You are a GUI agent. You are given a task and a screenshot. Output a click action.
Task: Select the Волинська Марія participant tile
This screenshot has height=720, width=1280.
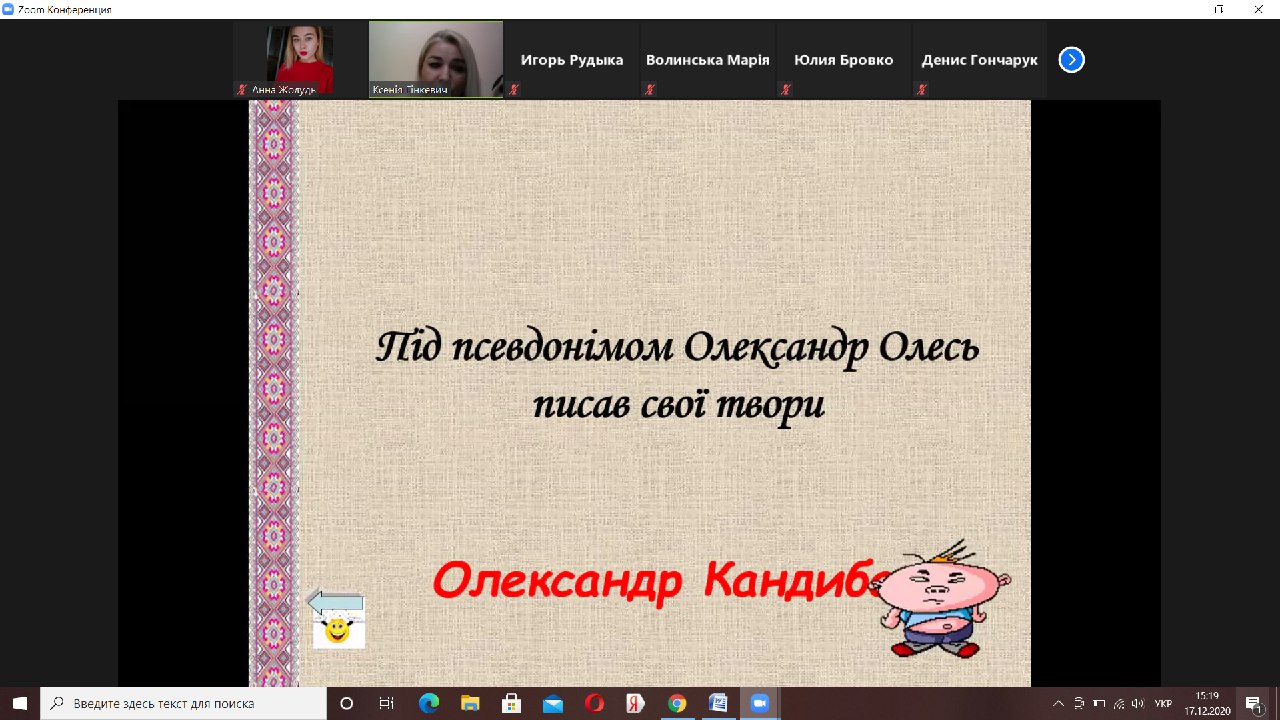coord(707,60)
